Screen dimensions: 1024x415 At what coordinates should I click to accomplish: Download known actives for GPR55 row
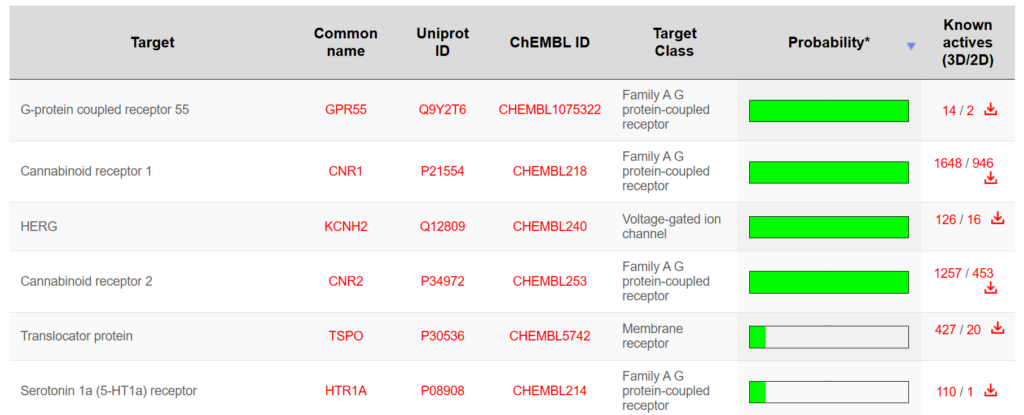coord(991,110)
